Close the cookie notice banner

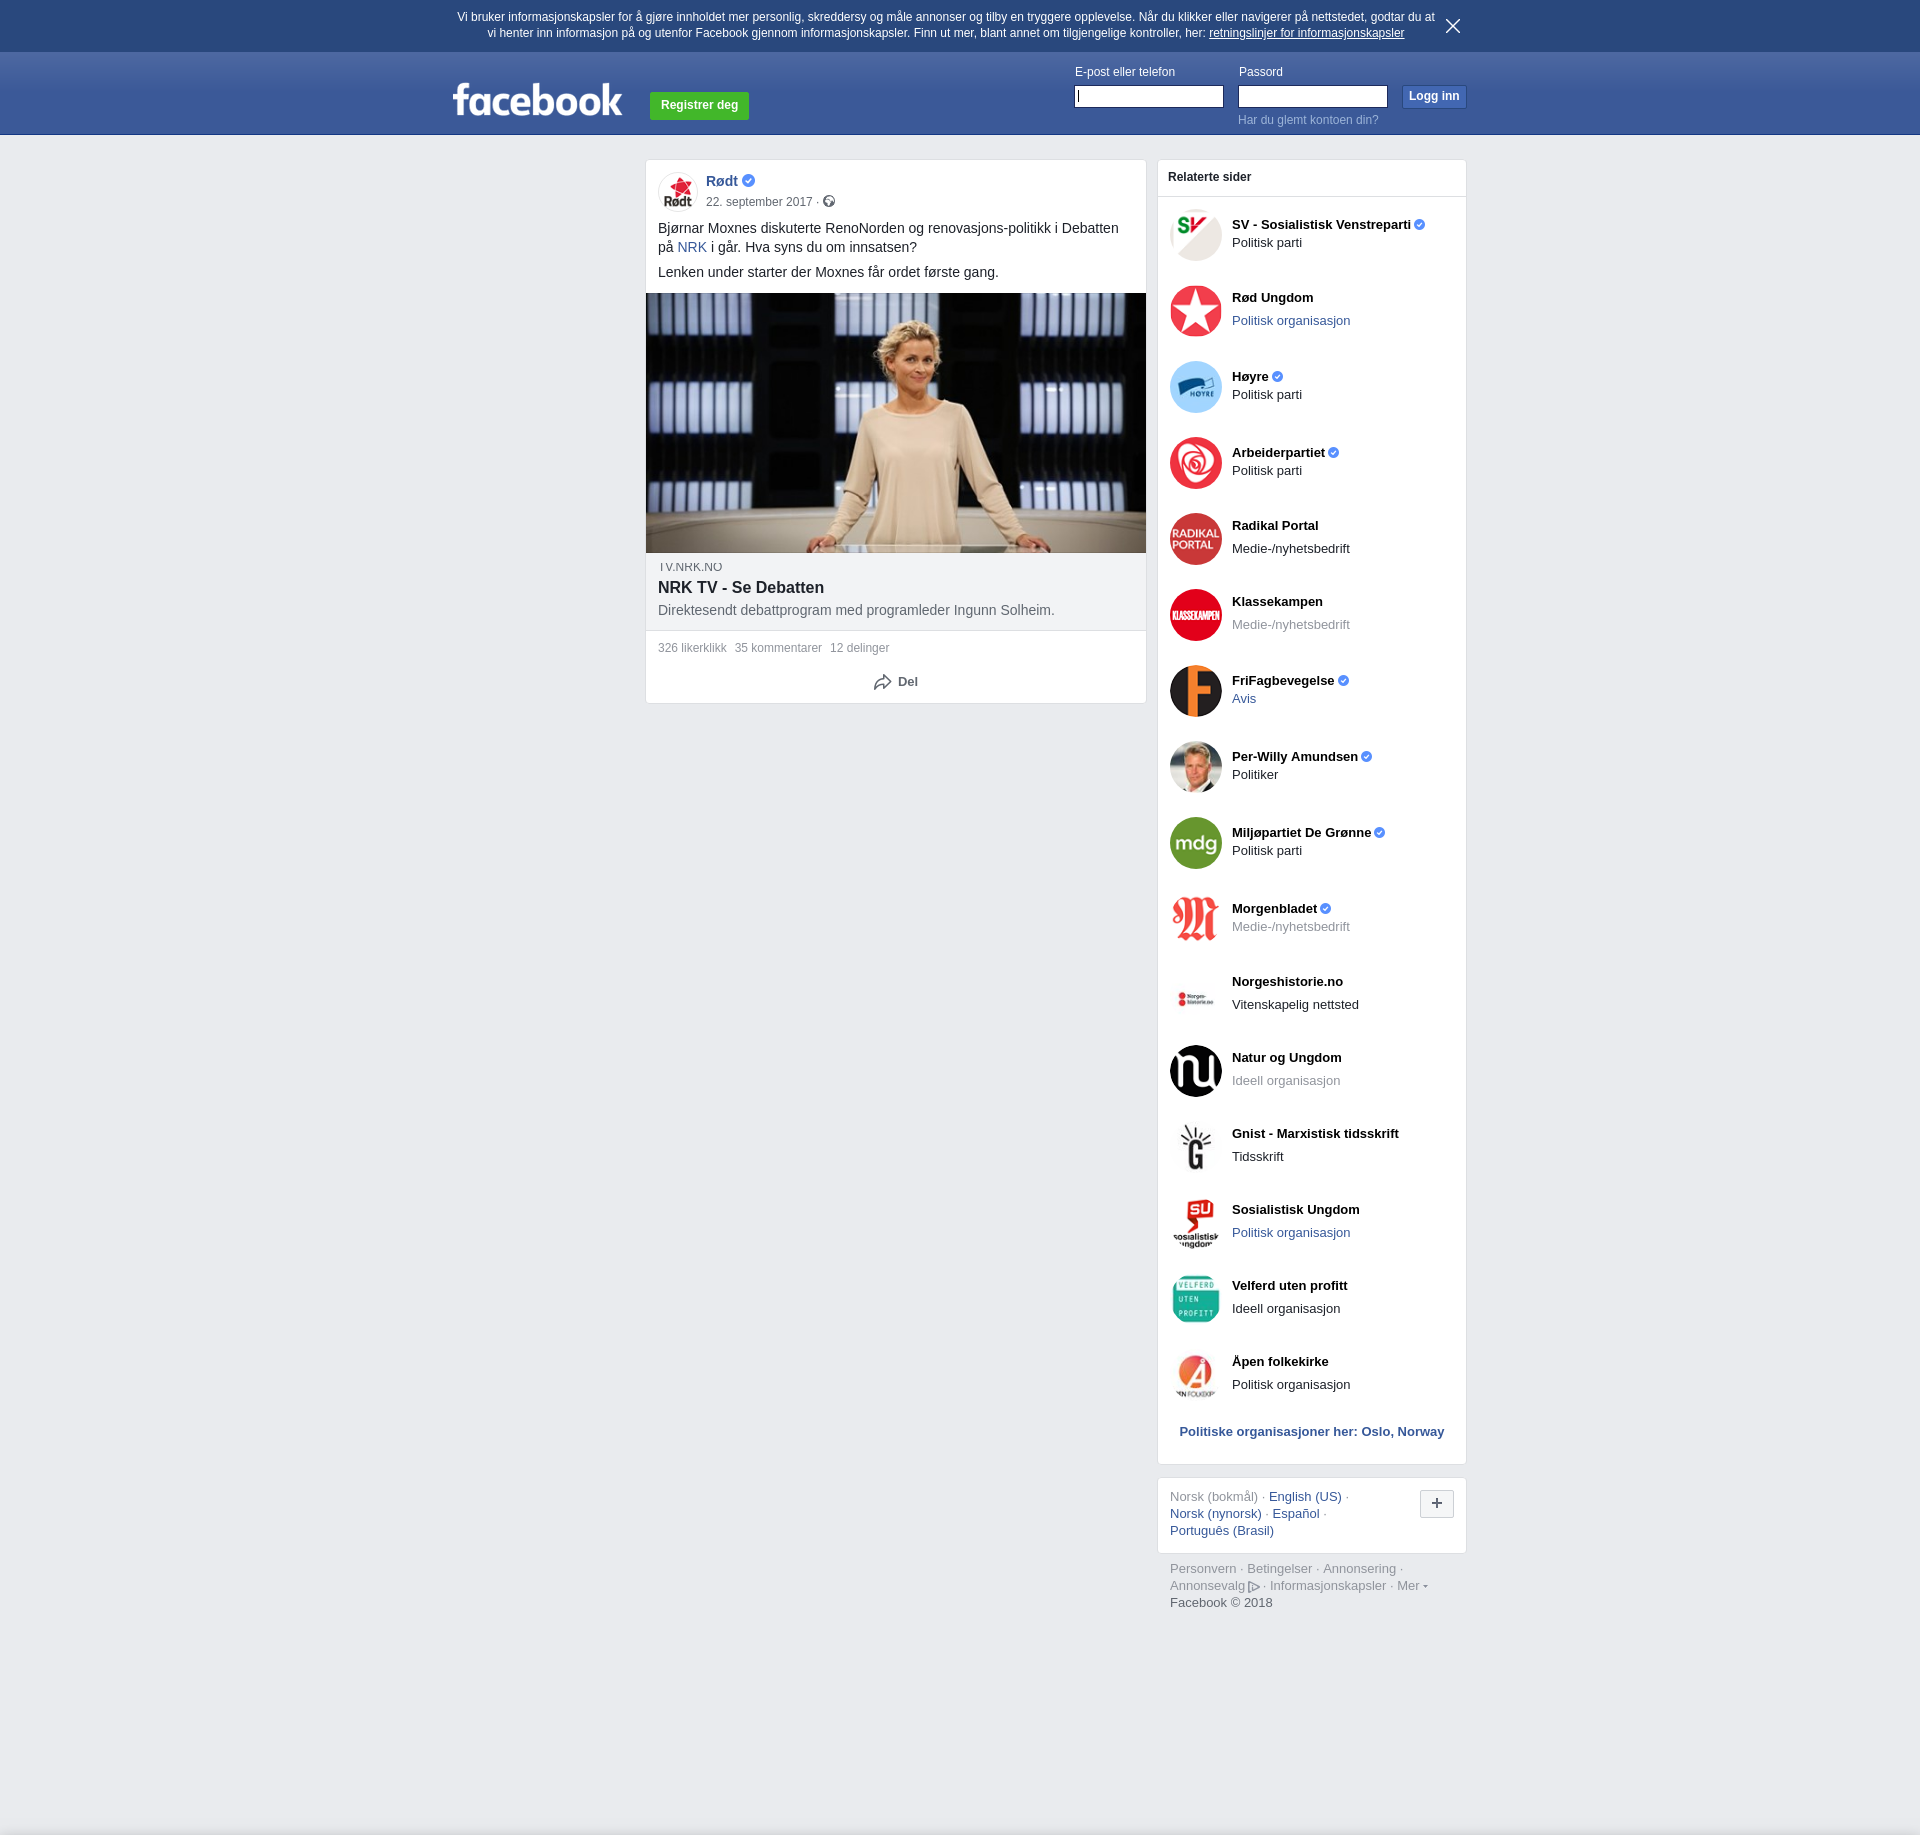click(1452, 26)
